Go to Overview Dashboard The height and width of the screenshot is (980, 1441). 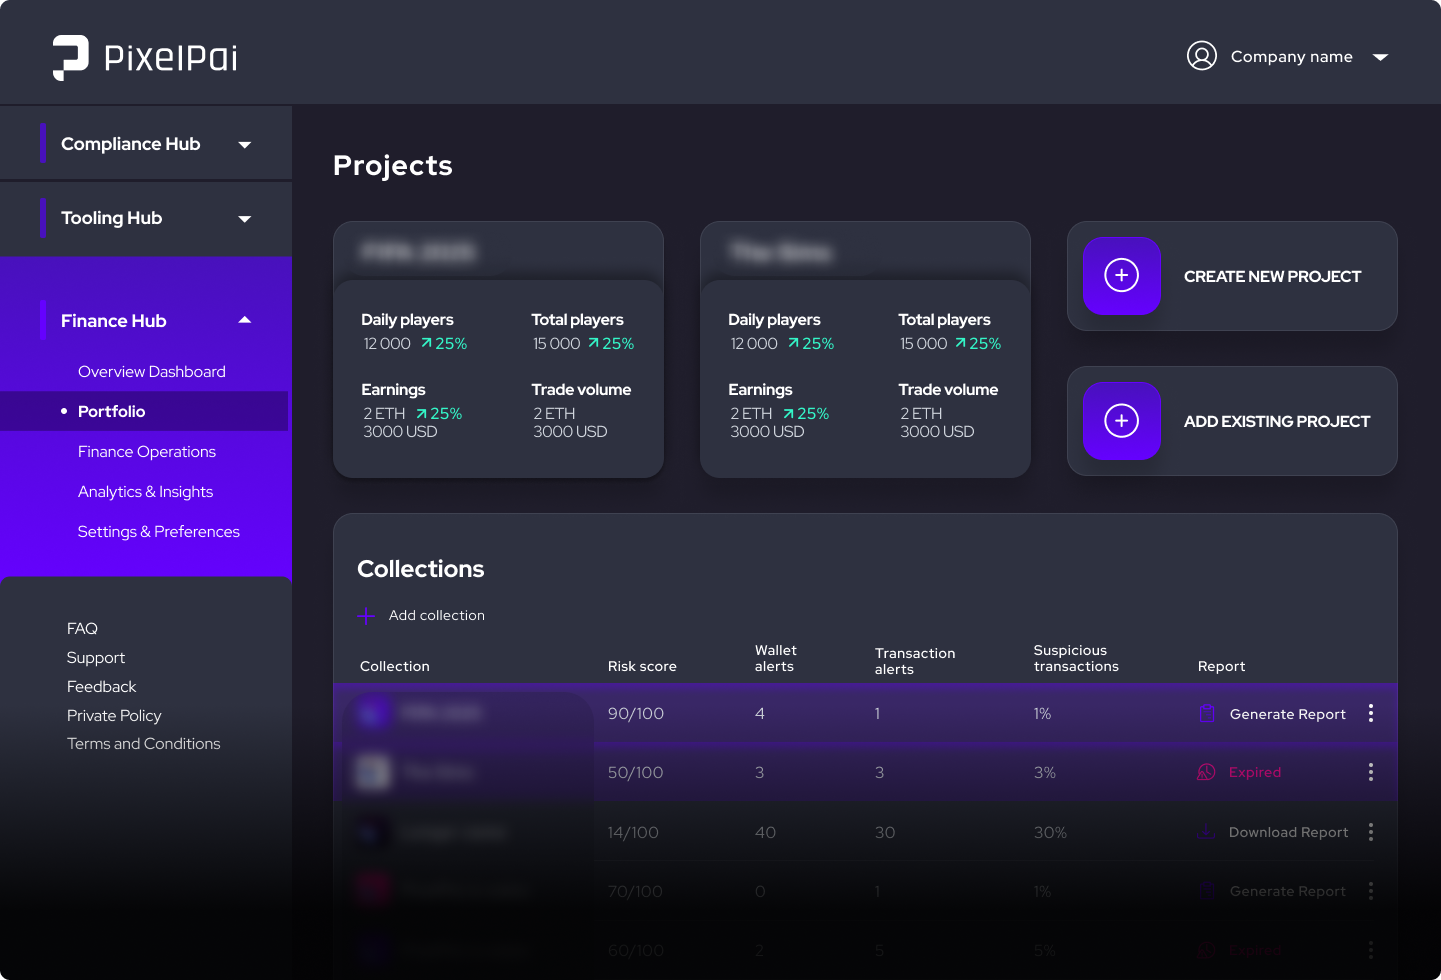152,371
